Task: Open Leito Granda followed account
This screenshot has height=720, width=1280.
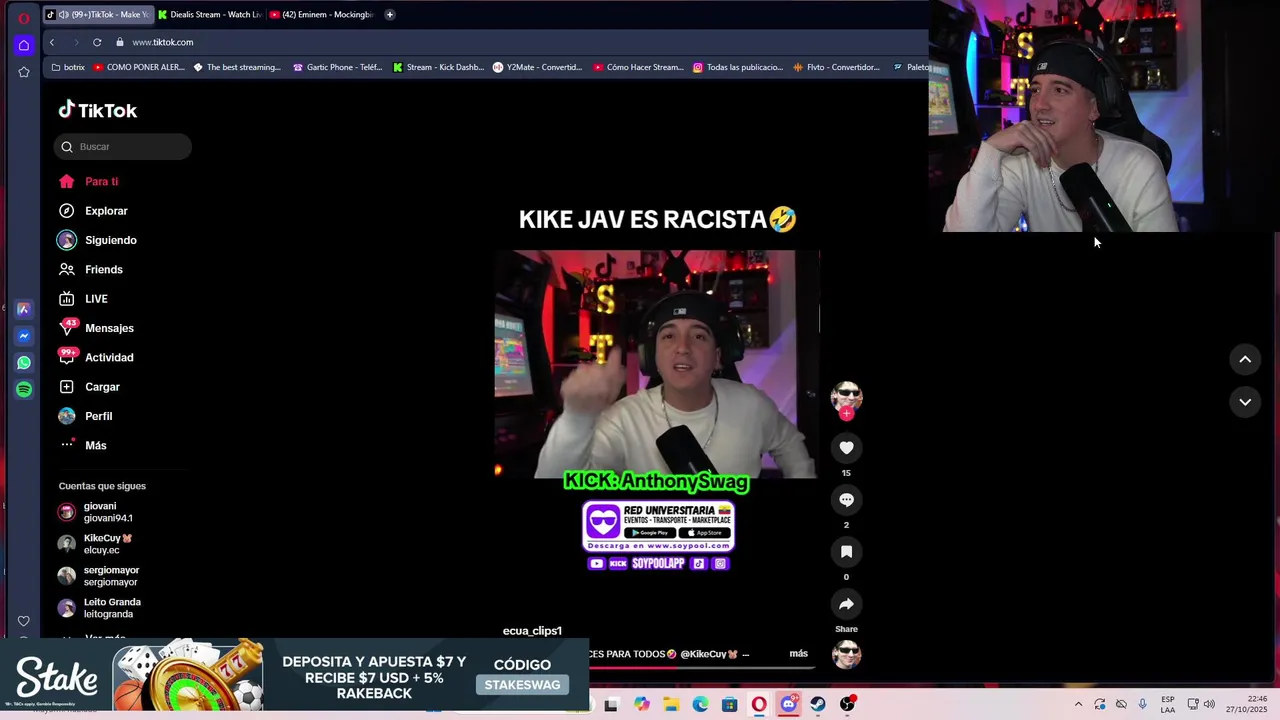Action: click(x=100, y=608)
